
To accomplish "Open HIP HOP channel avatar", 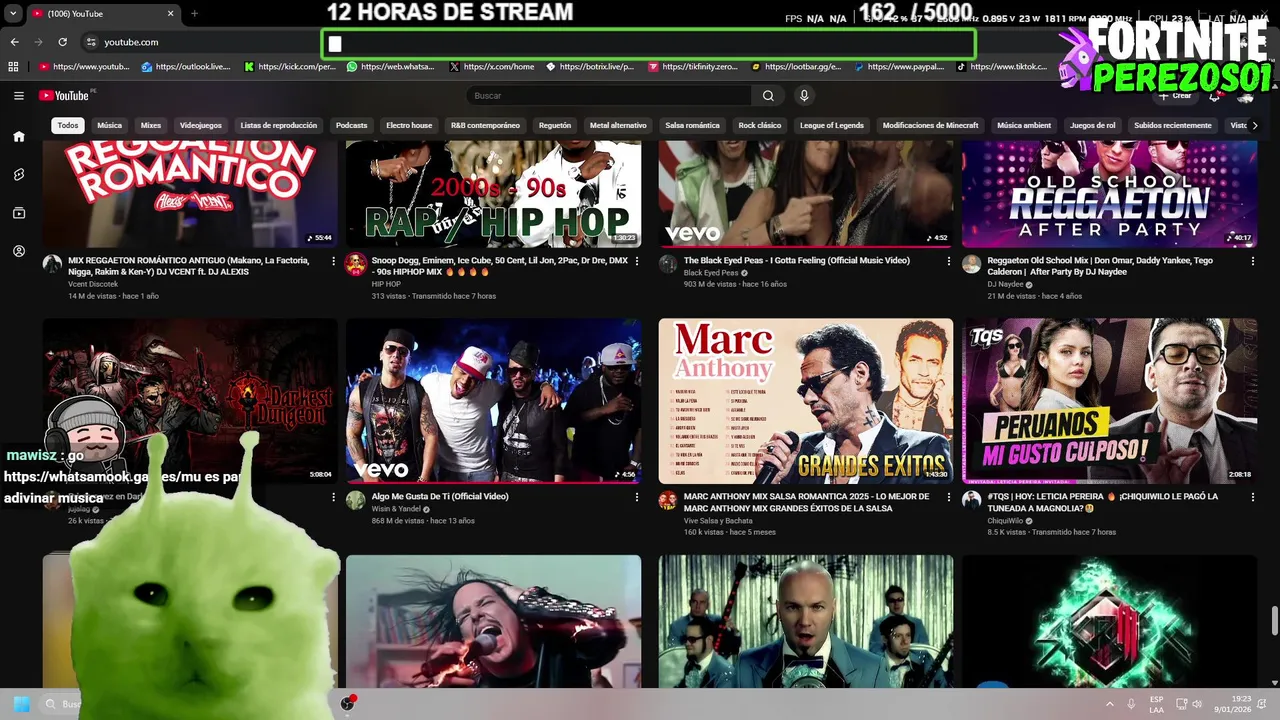I will [x=355, y=264].
